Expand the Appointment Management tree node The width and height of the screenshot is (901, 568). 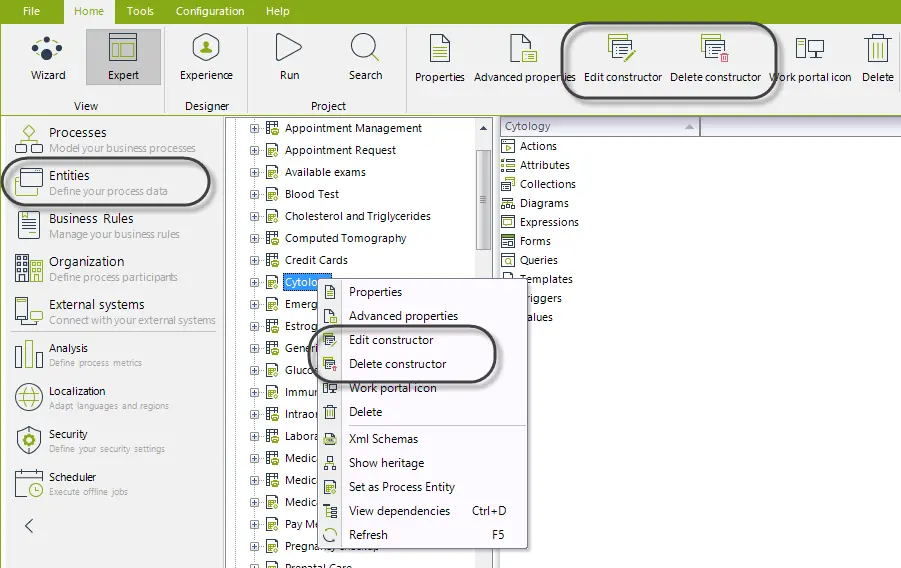[254, 128]
